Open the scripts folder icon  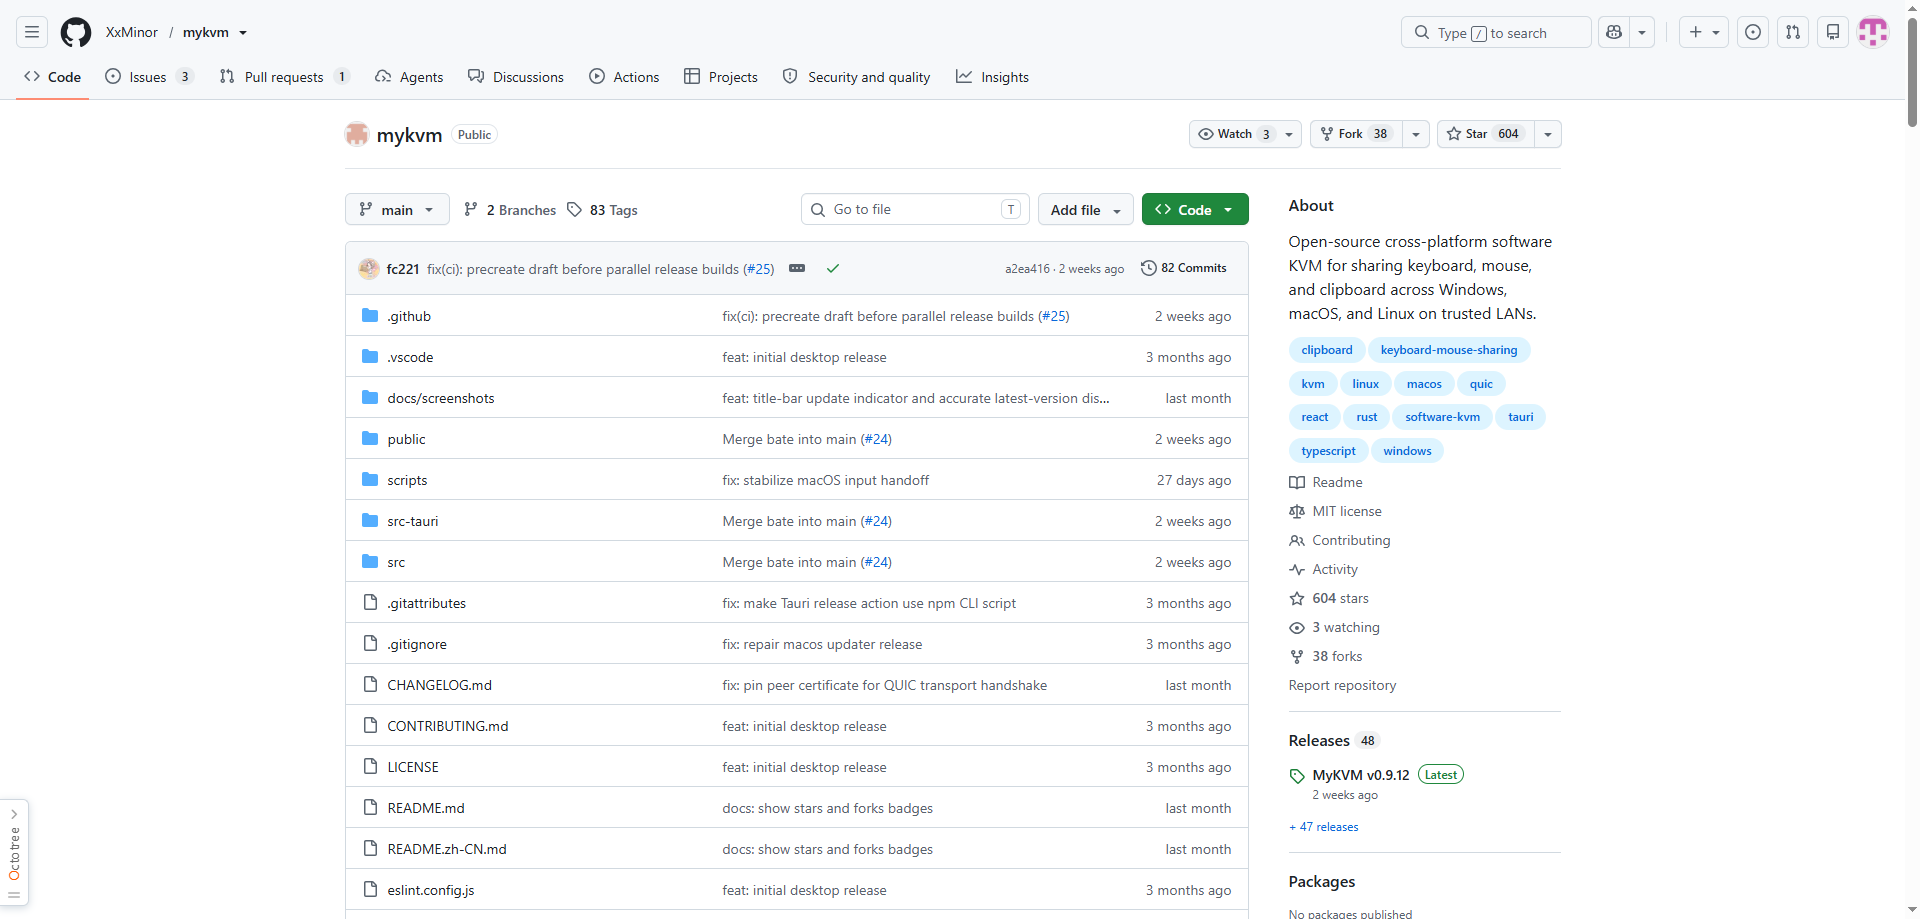370,479
